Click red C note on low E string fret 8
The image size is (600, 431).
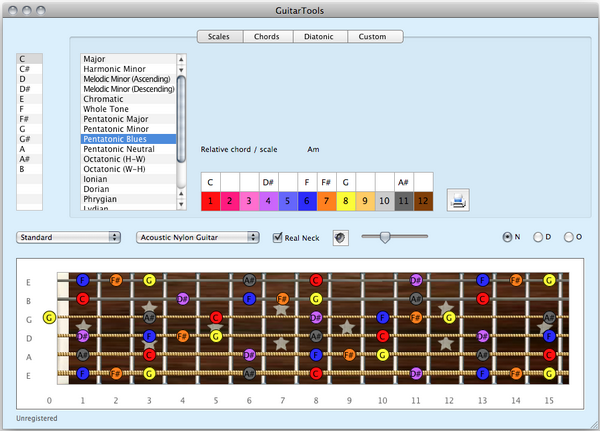click(x=316, y=373)
